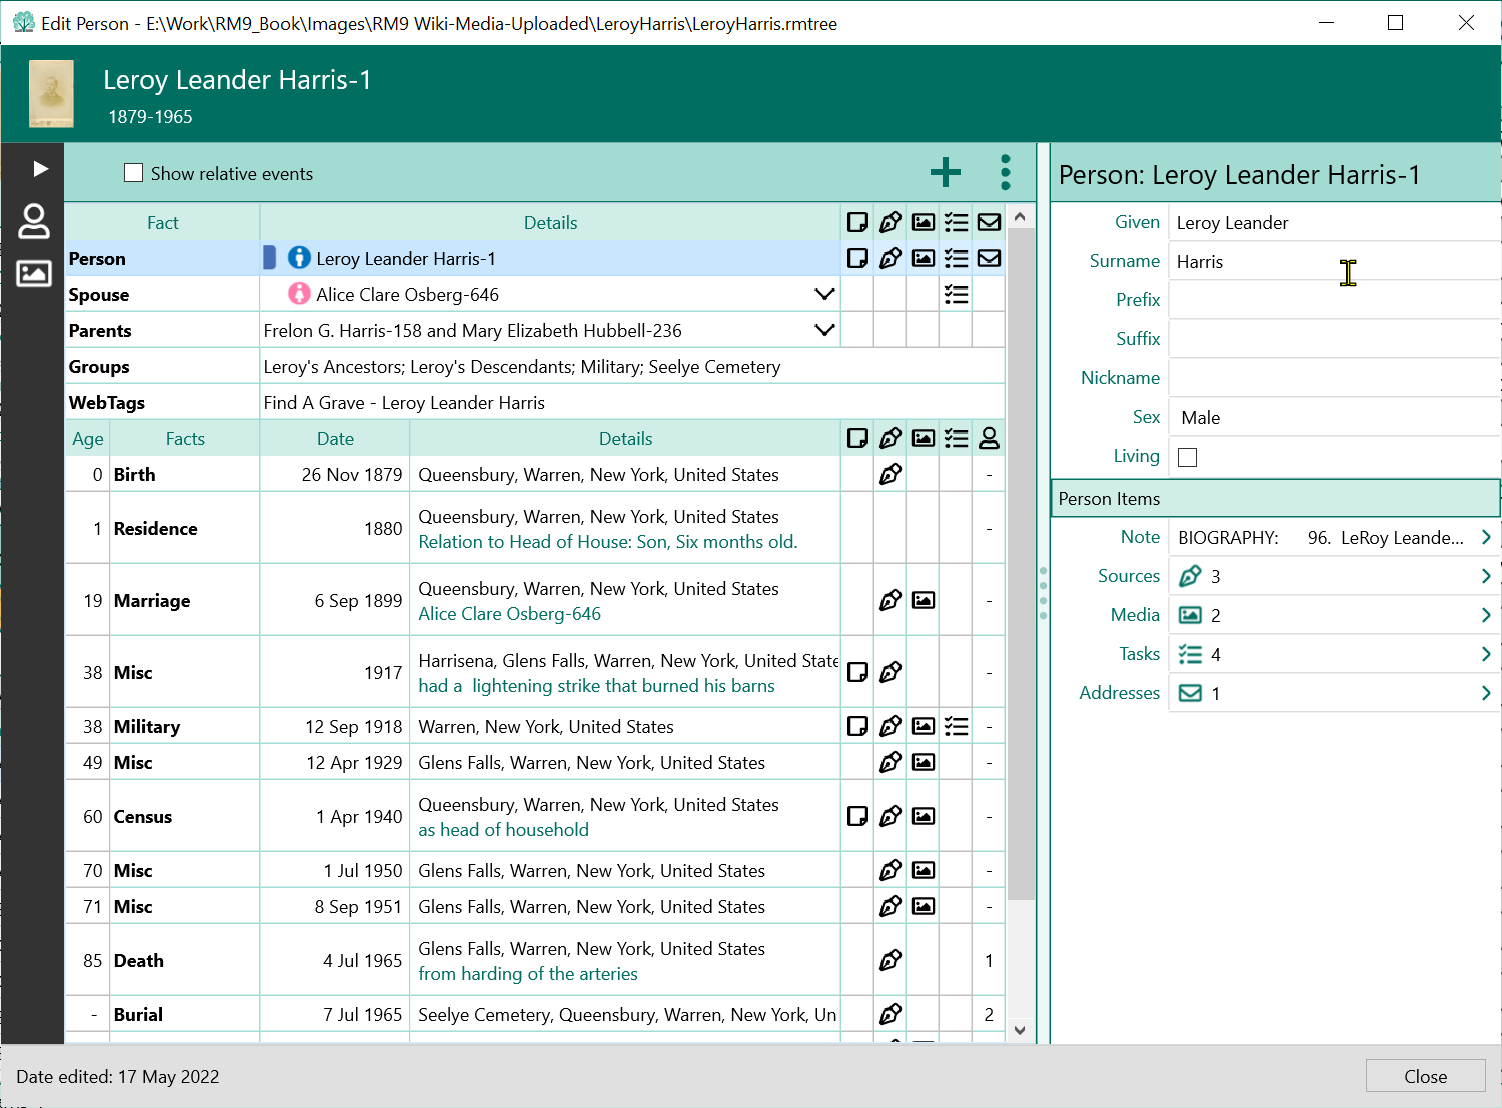Image resolution: width=1502 pixels, height=1108 pixels.
Task: Click the fact list vertical scrollbar thumb
Action: coord(1020,565)
